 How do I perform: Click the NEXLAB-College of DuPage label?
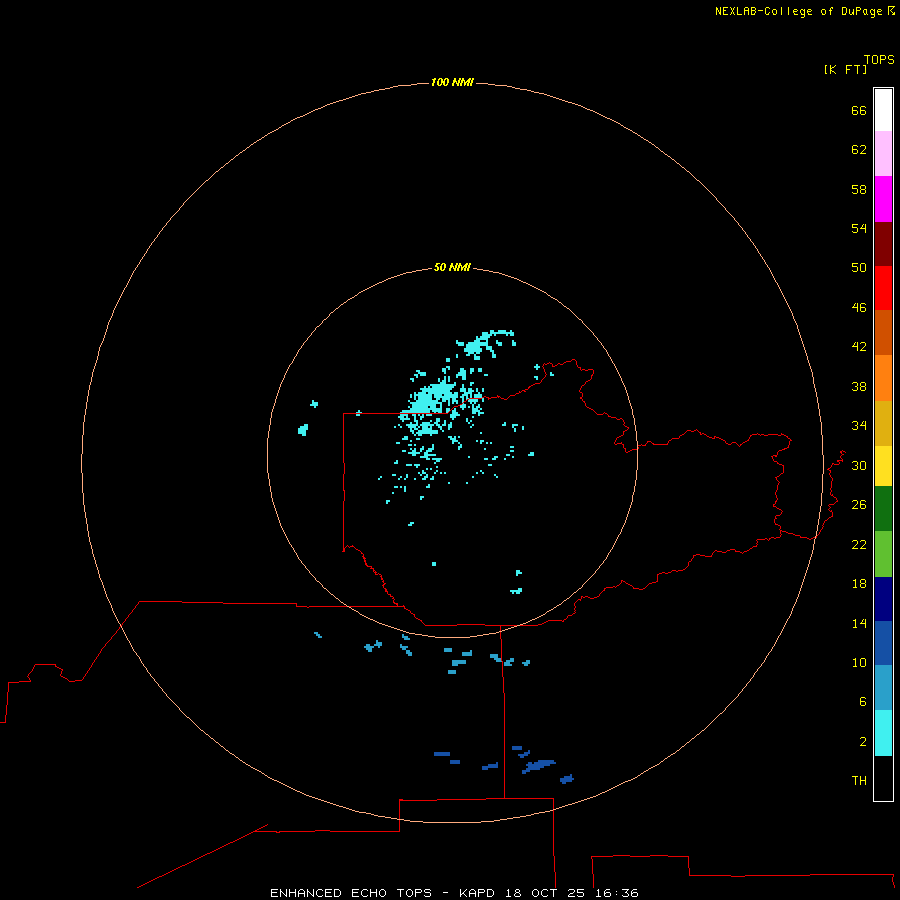point(797,11)
